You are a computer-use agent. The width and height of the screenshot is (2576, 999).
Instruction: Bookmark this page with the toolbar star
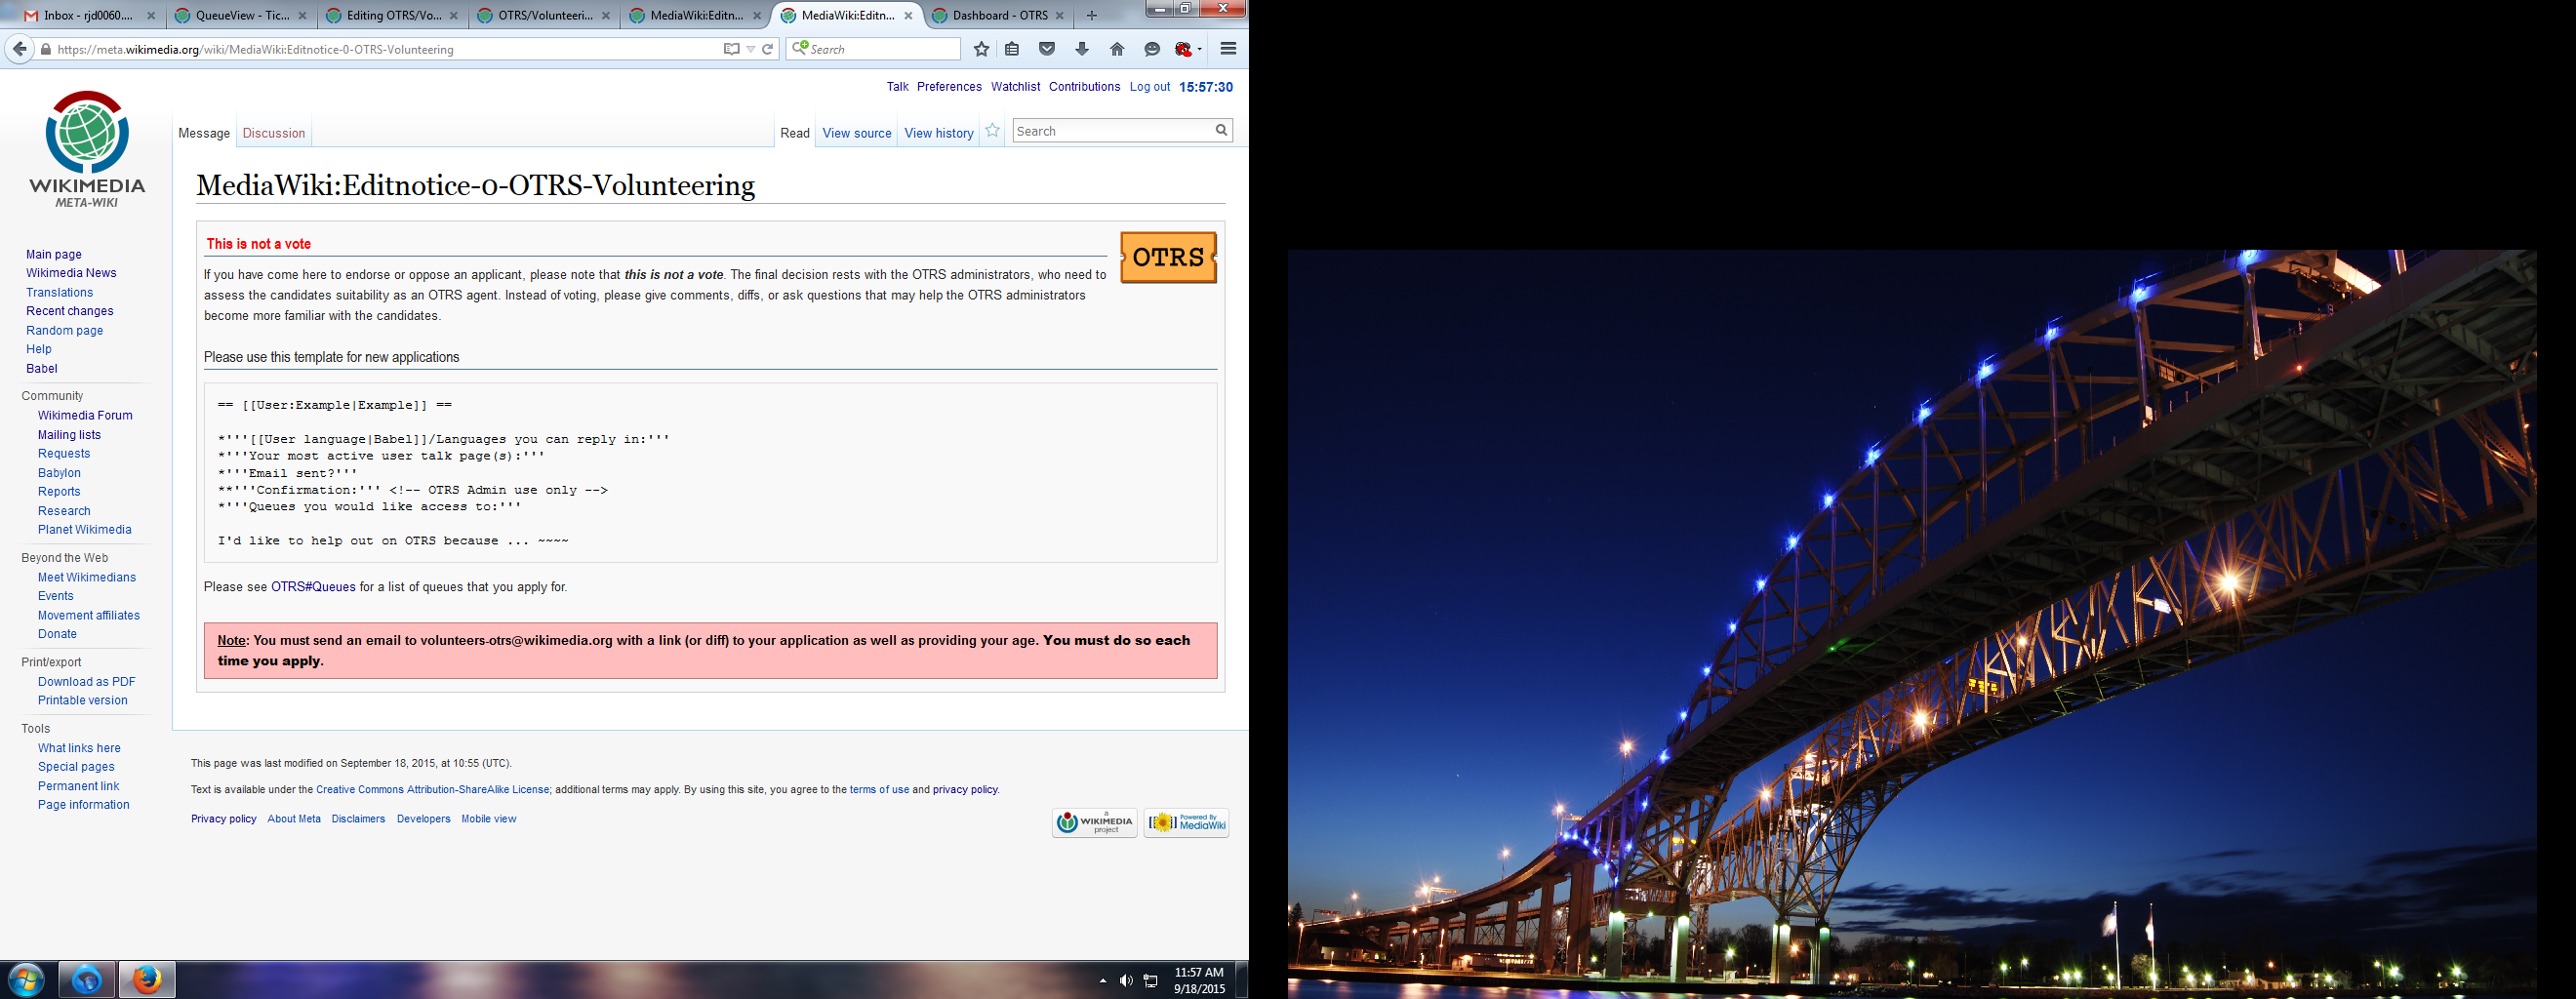tap(982, 49)
